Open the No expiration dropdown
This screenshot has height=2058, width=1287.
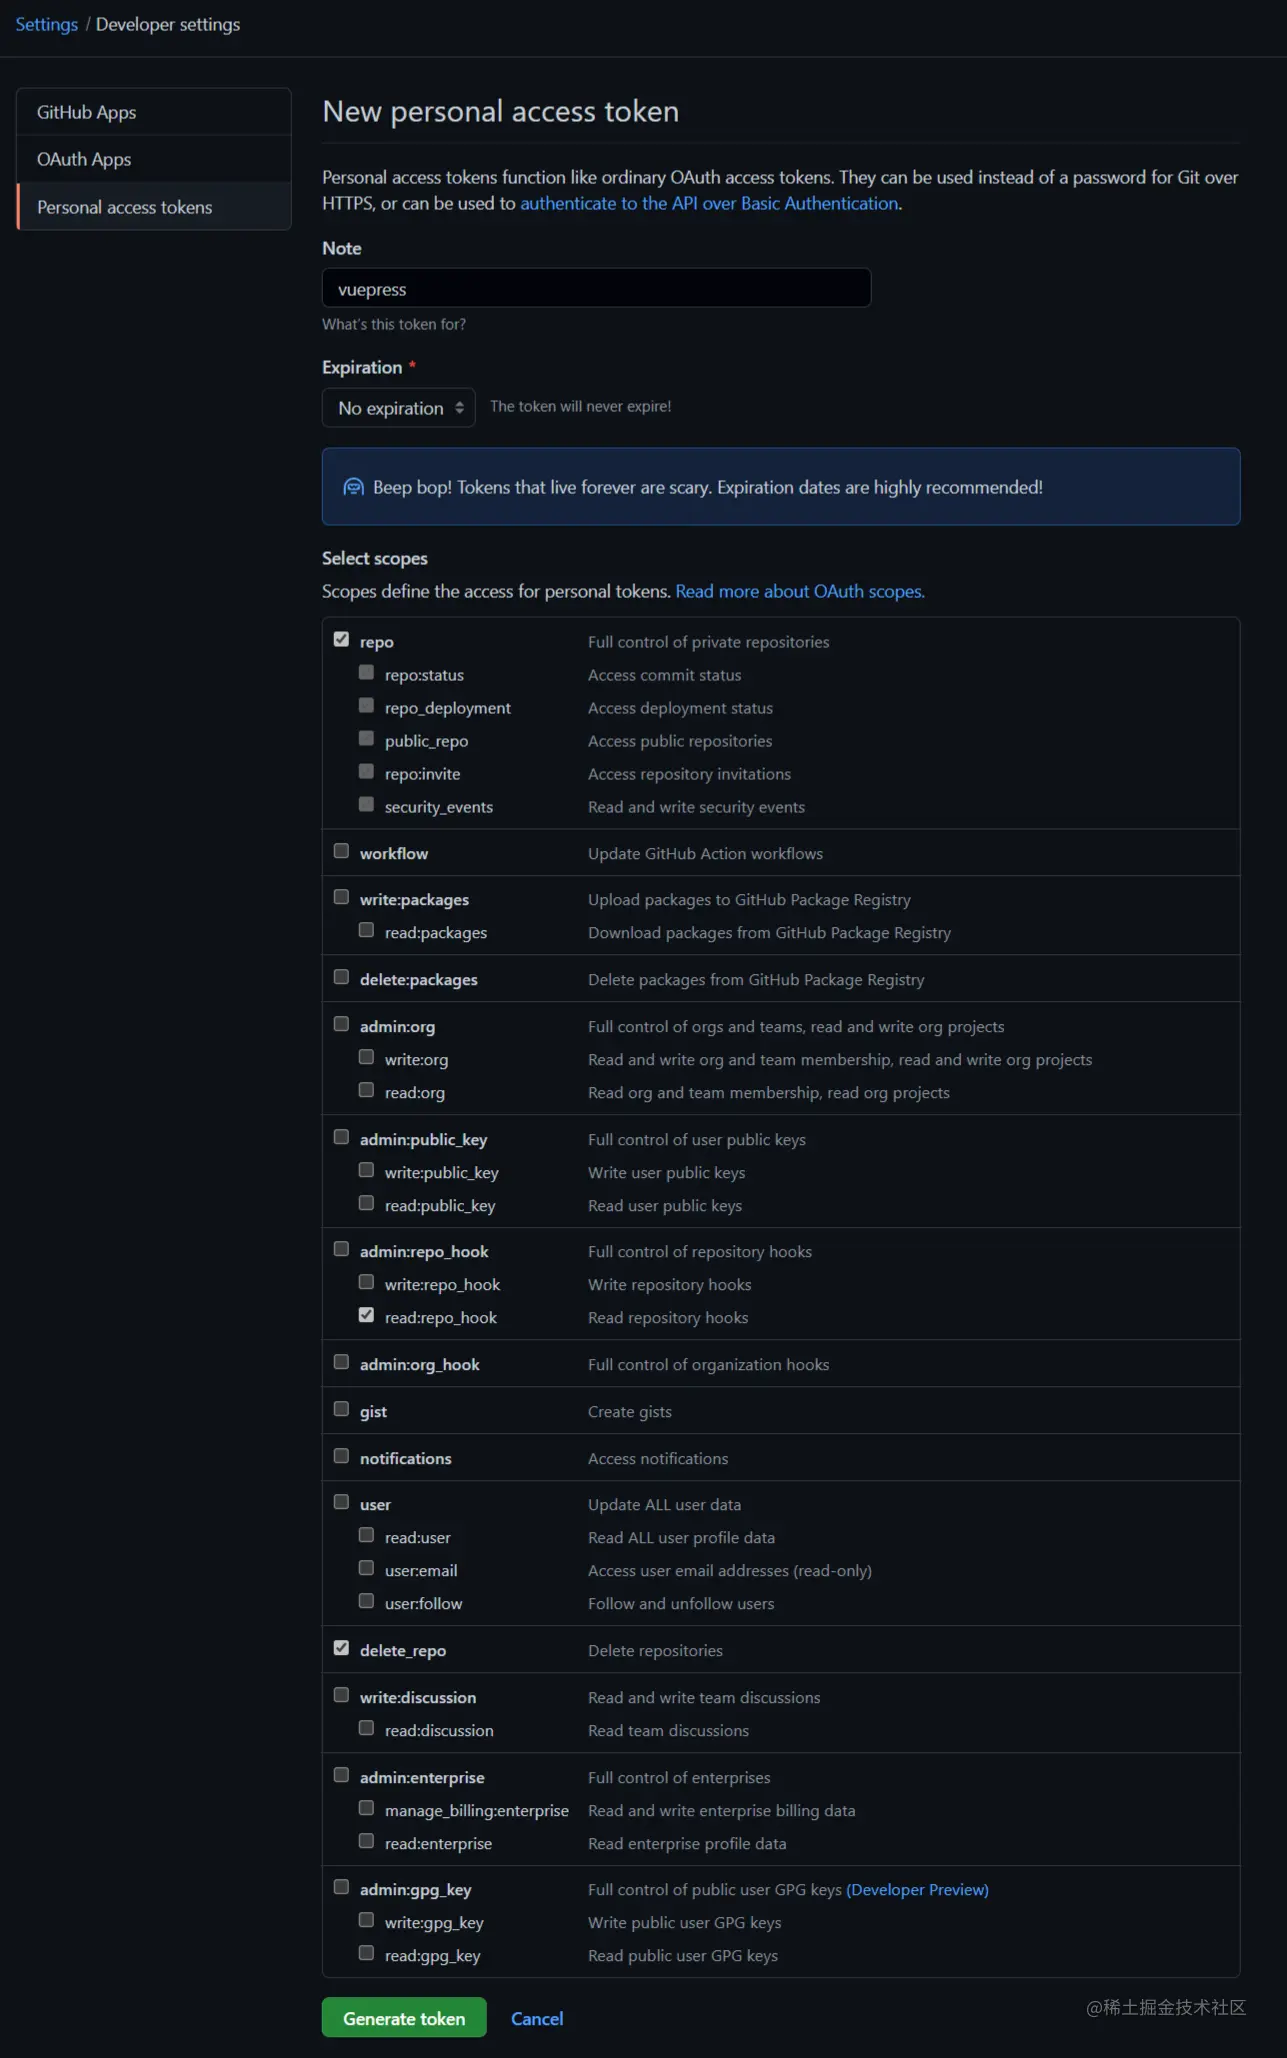coord(398,408)
